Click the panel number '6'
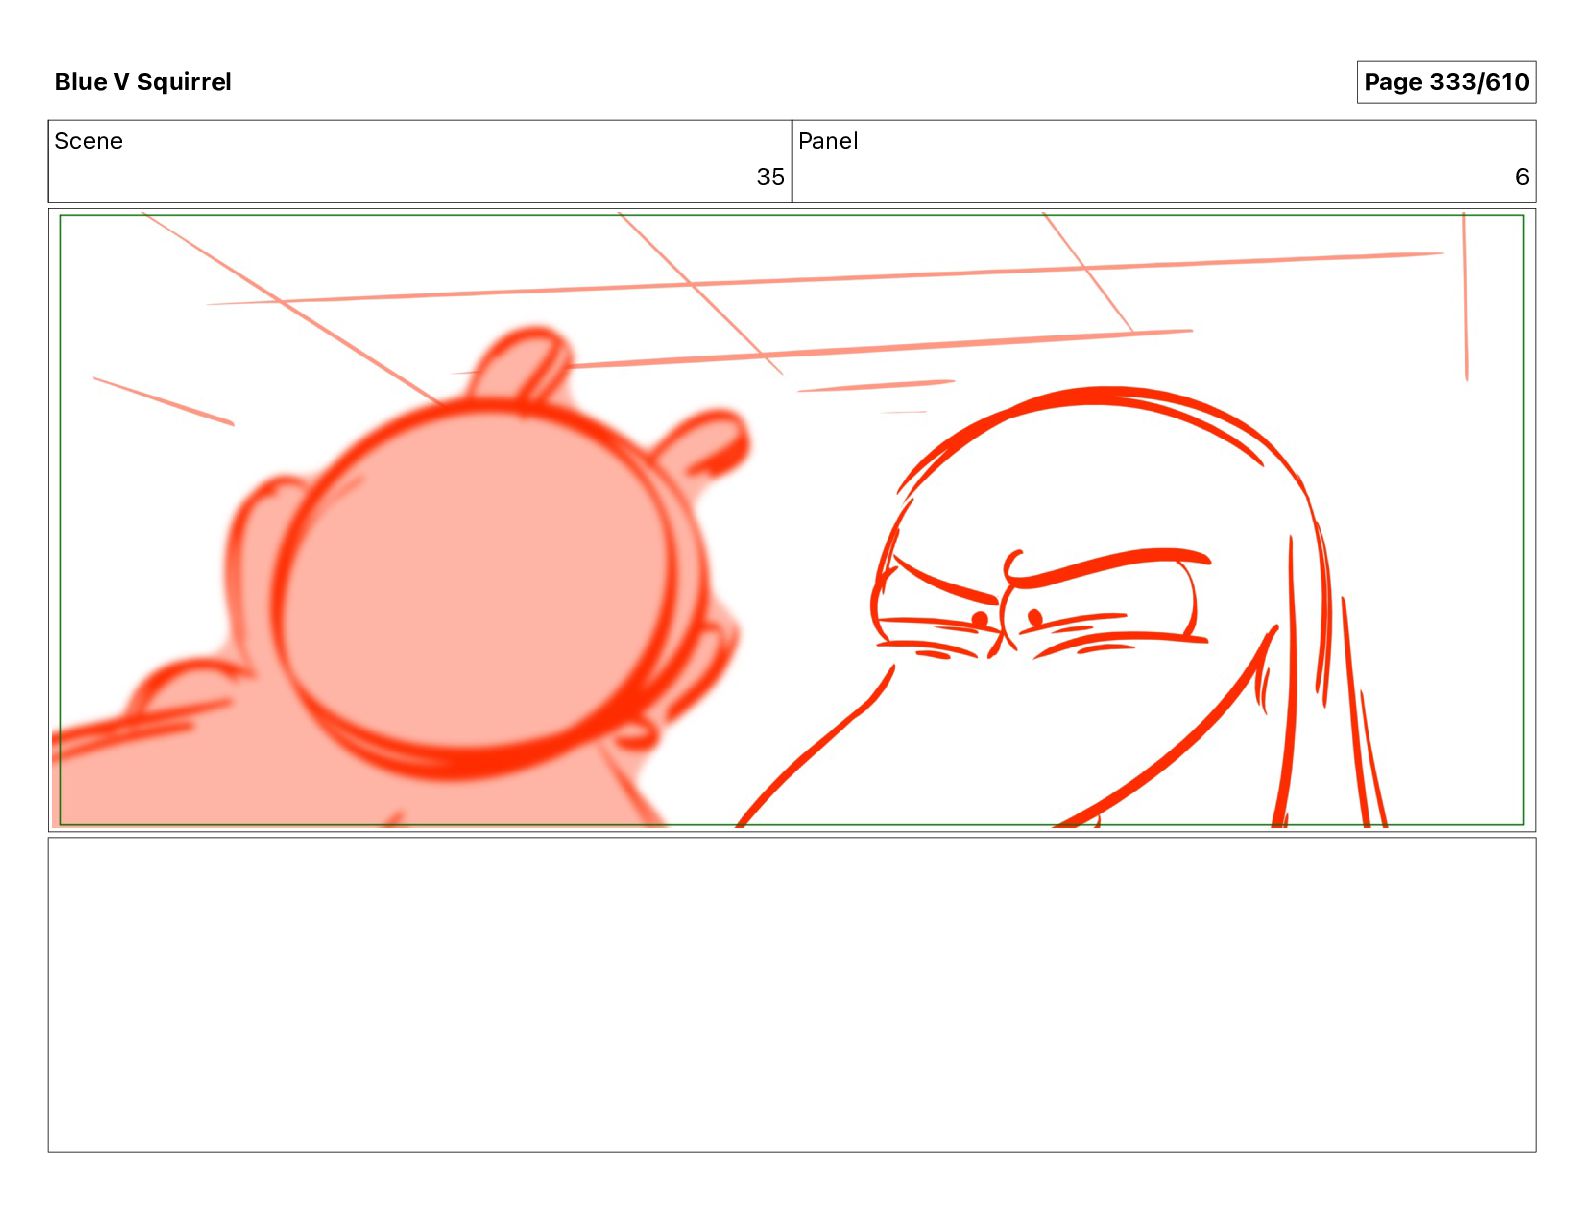Screen dimensions: 1584x1224 click(1522, 177)
